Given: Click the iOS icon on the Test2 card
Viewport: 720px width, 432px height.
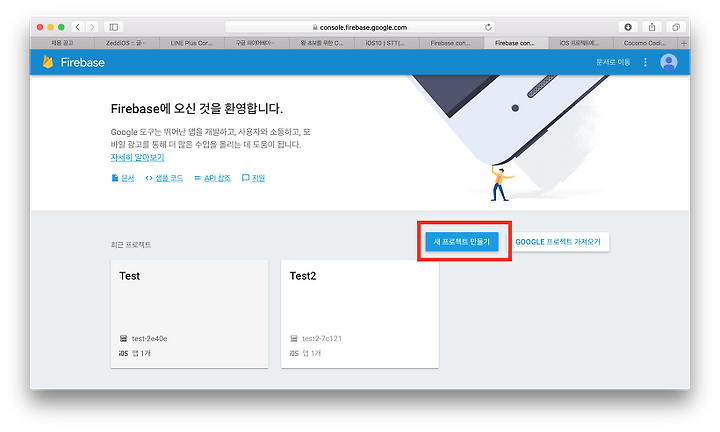Looking at the screenshot, I should pyautogui.click(x=294, y=353).
